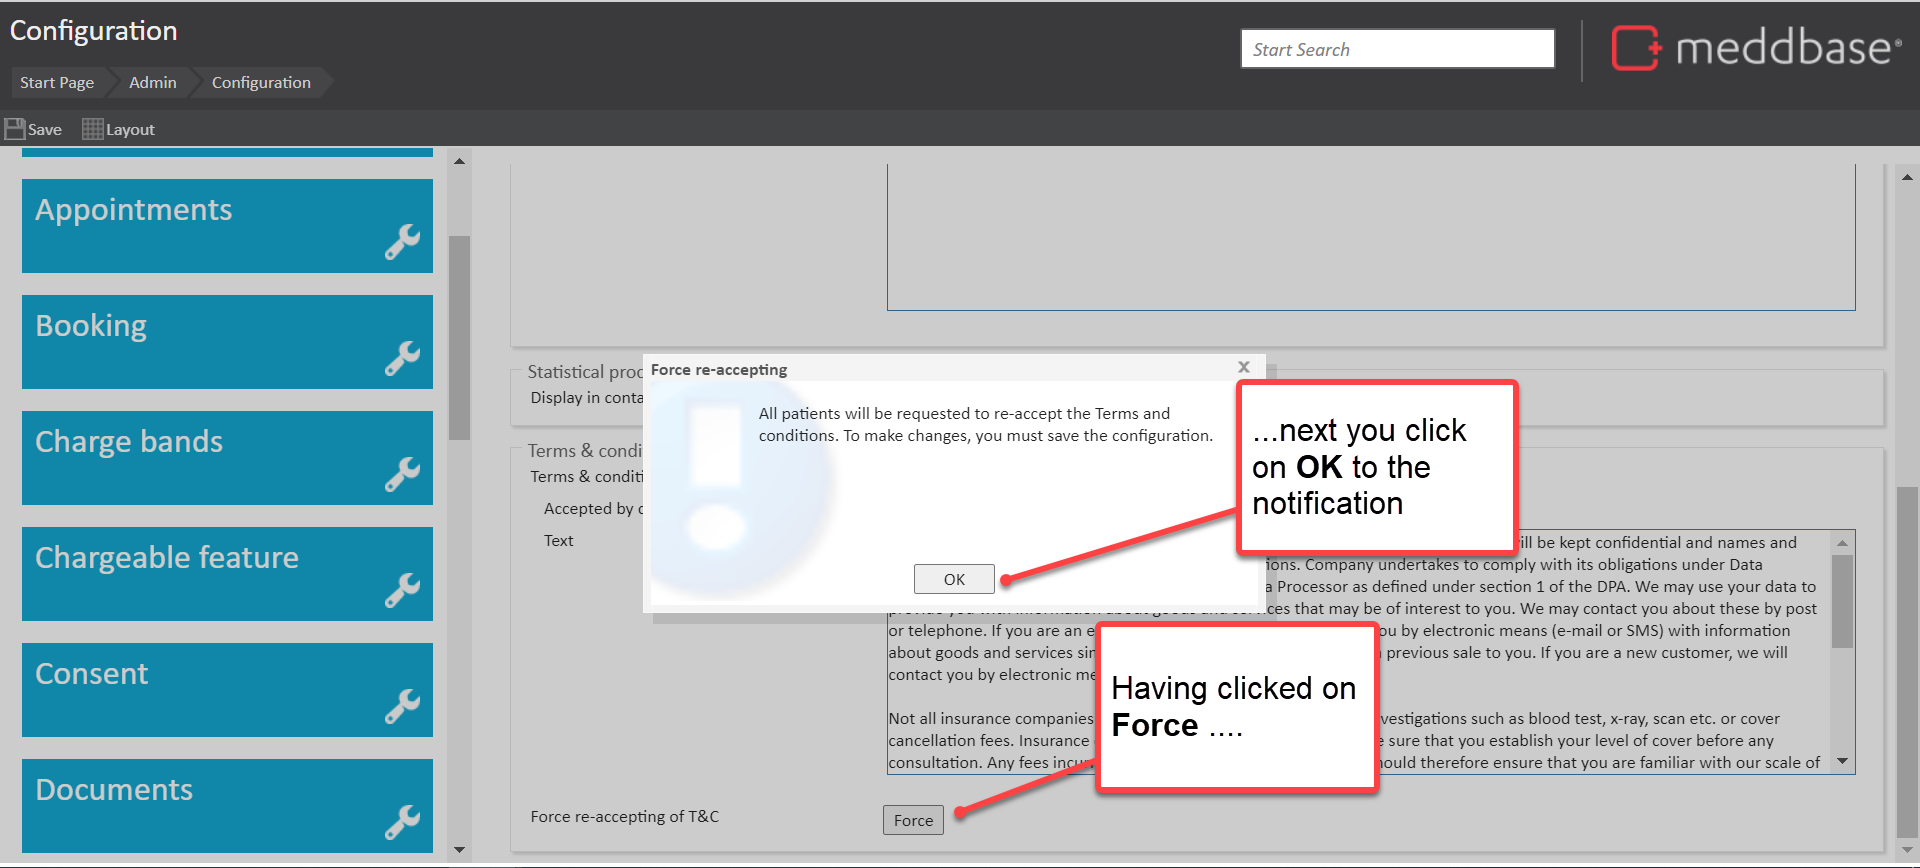Click the Save floppy disk icon
This screenshot has height=868, width=1920.
coord(15,129)
